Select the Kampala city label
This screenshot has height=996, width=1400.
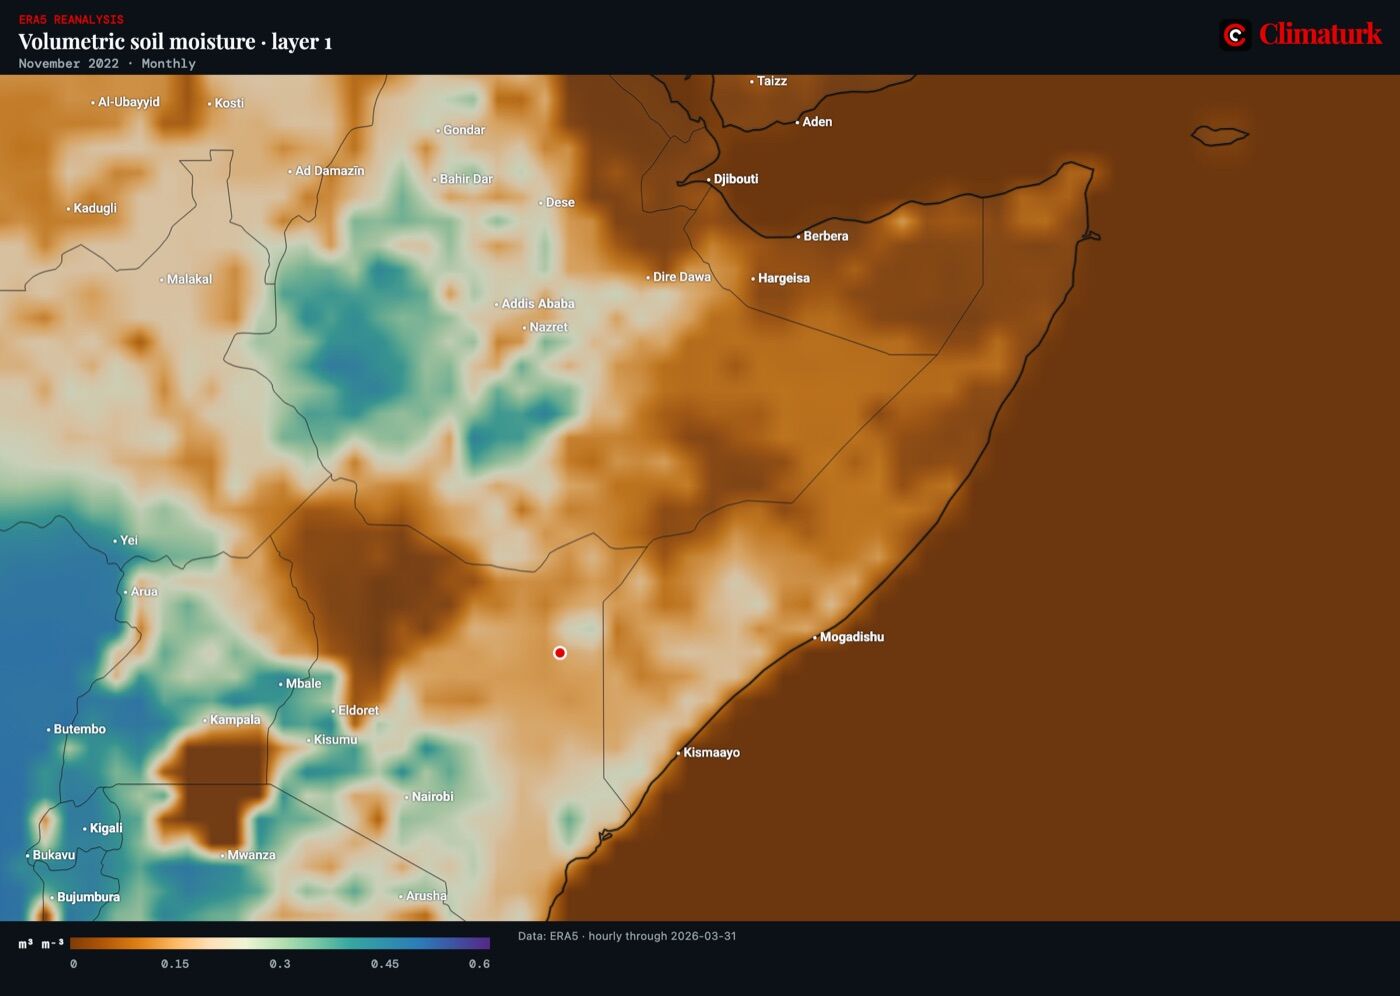point(235,720)
